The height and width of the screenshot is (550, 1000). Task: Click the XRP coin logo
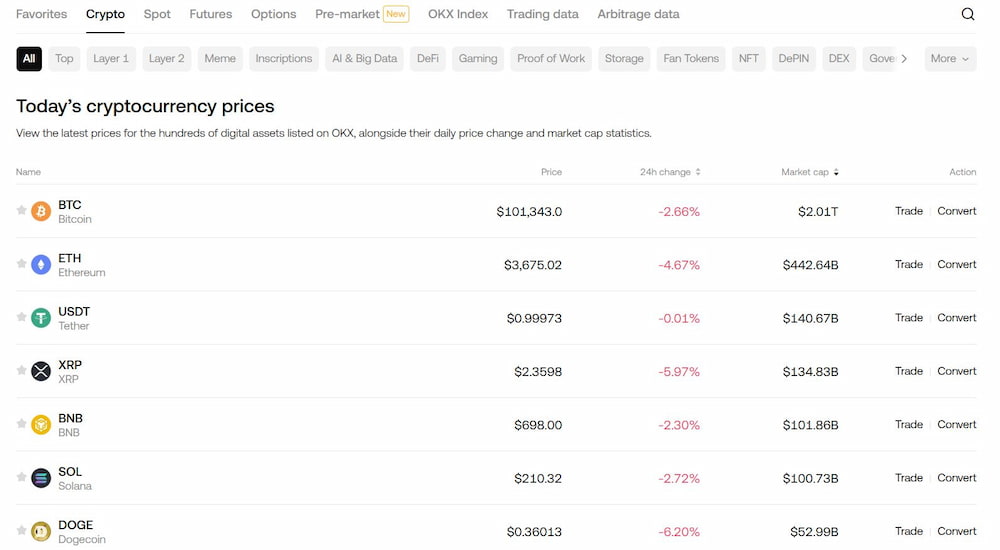click(x=41, y=371)
